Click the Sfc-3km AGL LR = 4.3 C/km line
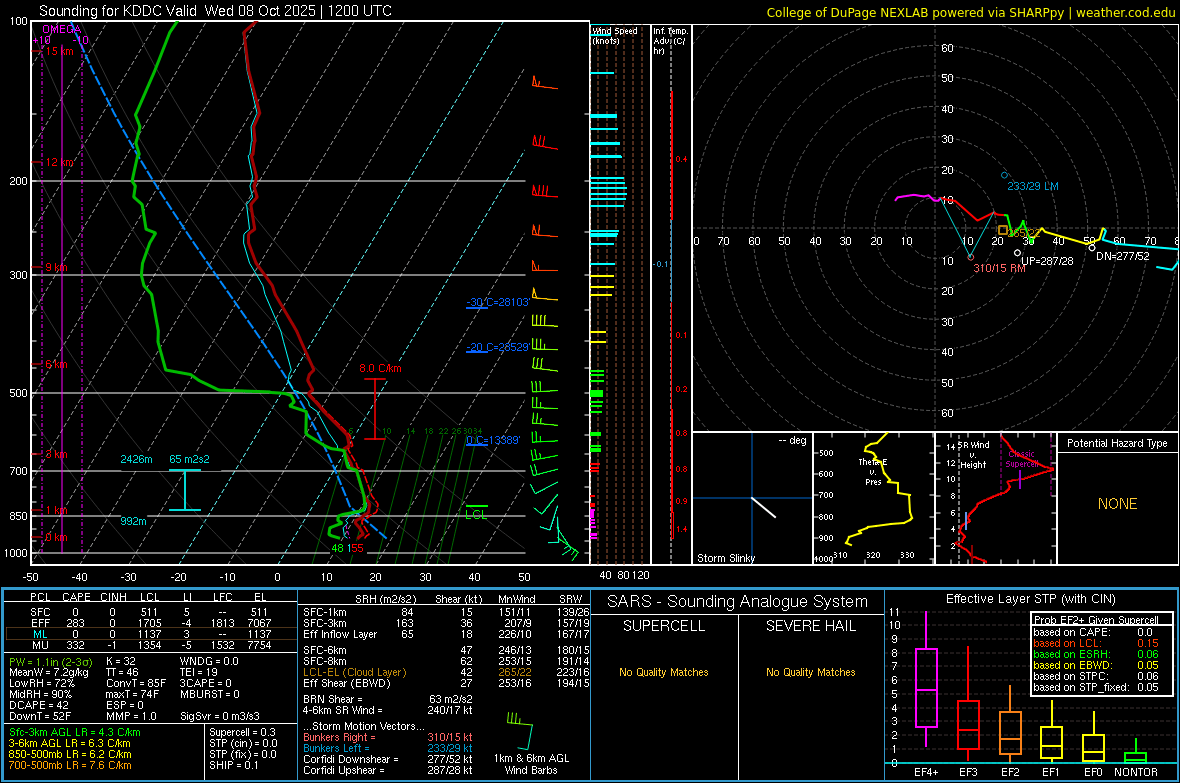The height and width of the screenshot is (783, 1180). tap(75, 732)
